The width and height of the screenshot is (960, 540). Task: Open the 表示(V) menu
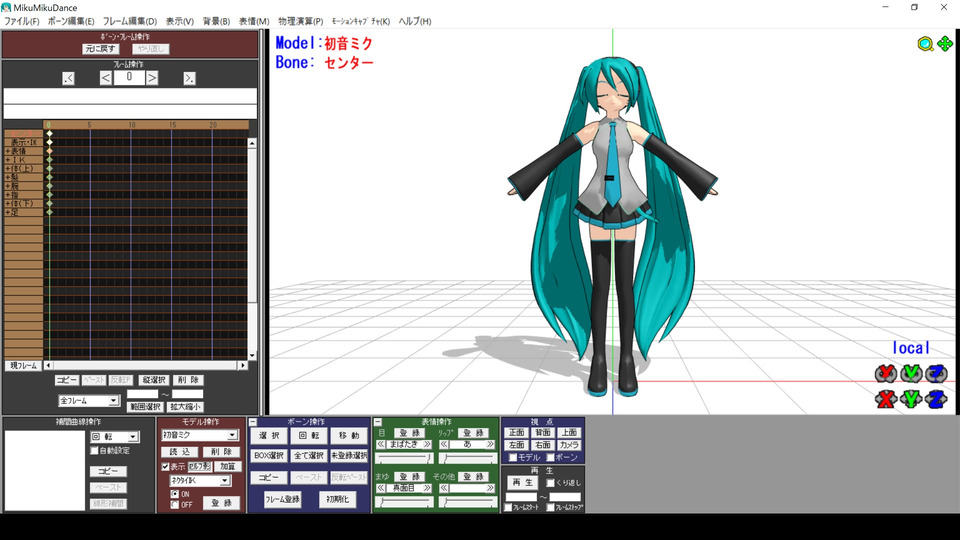(179, 21)
